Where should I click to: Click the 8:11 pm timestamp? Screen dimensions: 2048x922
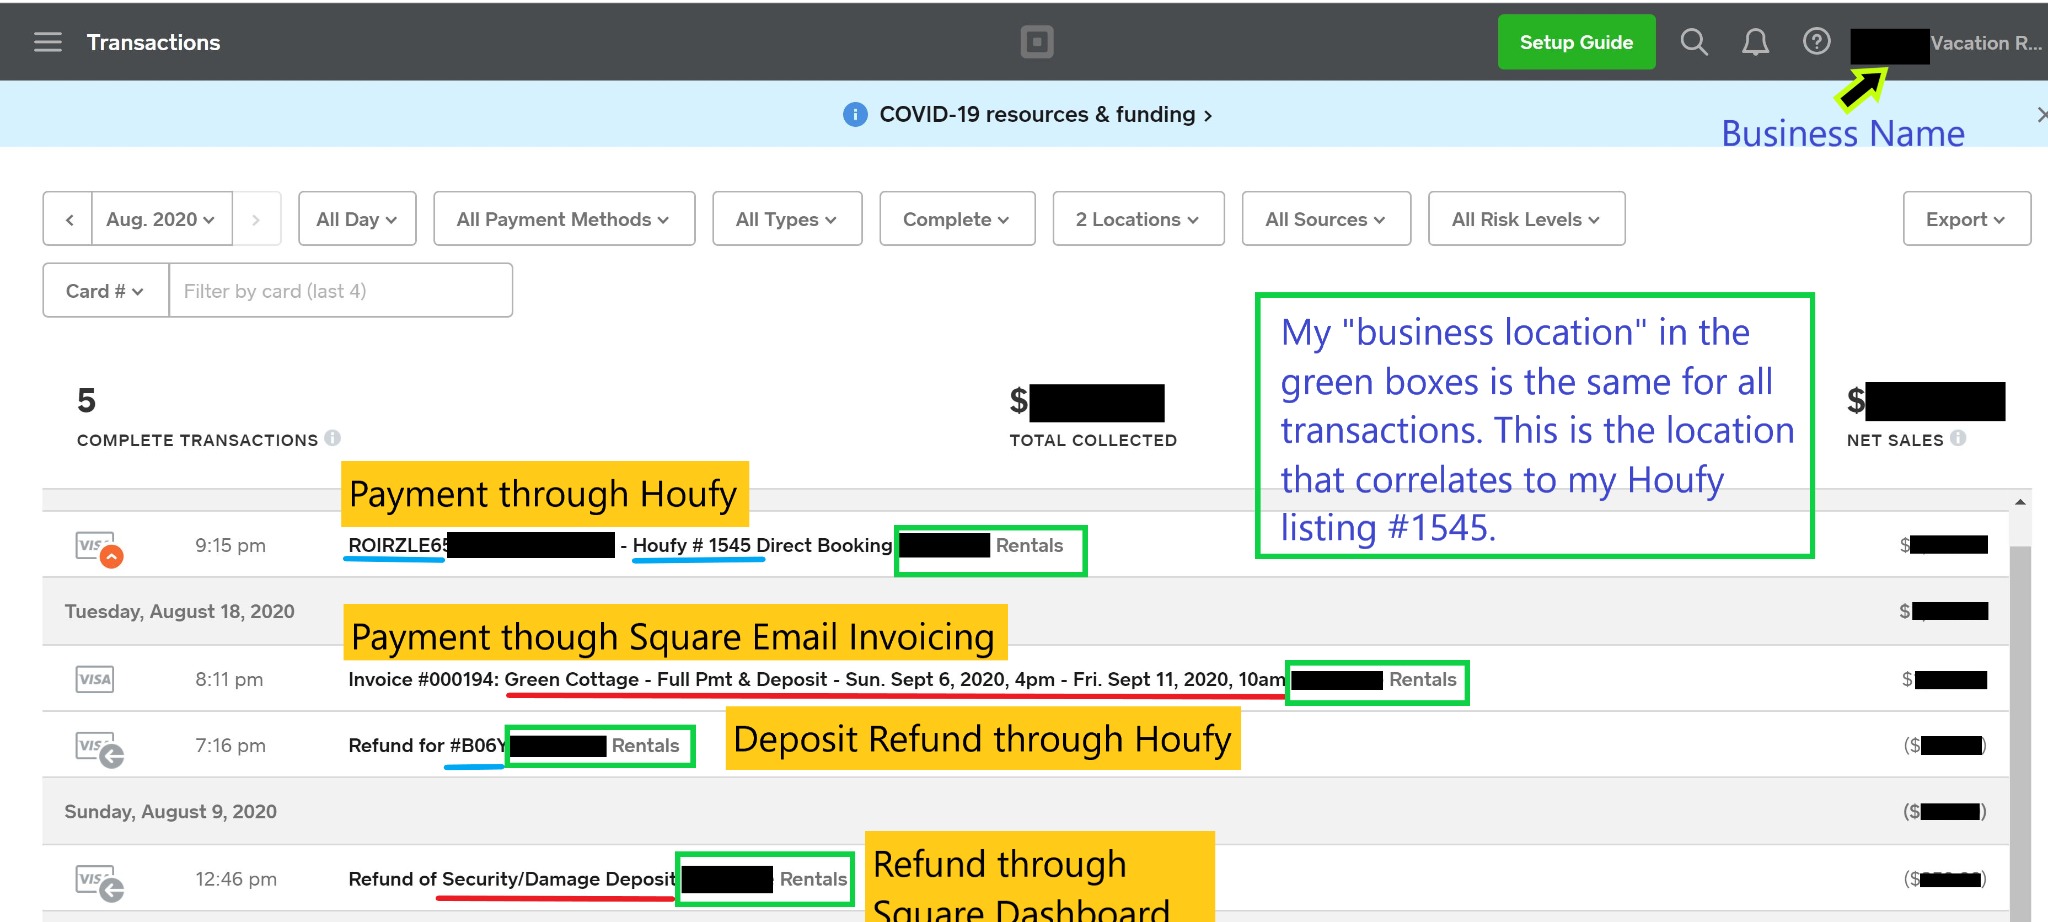pyautogui.click(x=229, y=680)
